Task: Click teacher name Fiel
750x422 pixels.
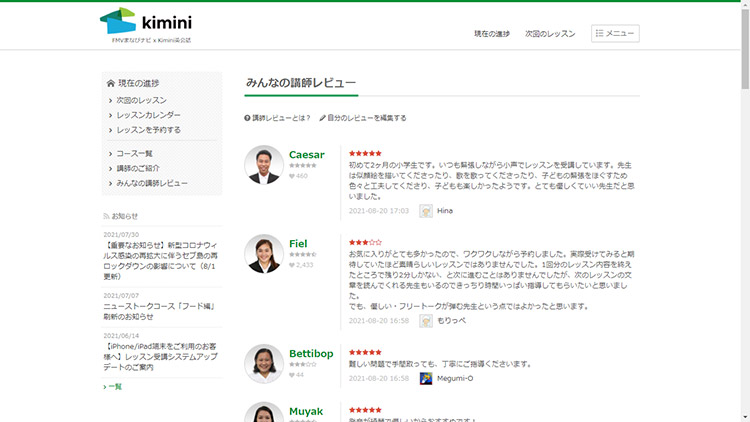Action: (x=298, y=244)
